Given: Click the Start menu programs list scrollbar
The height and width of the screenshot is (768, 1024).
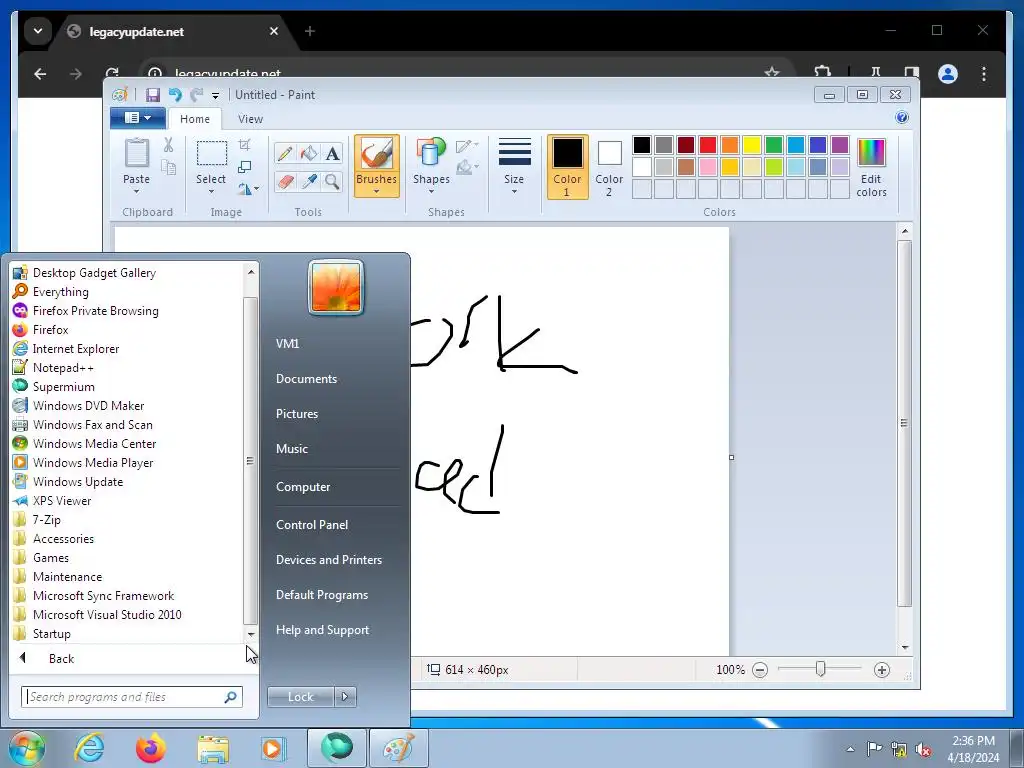Looking at the screenshot, I should pos(251,461).
